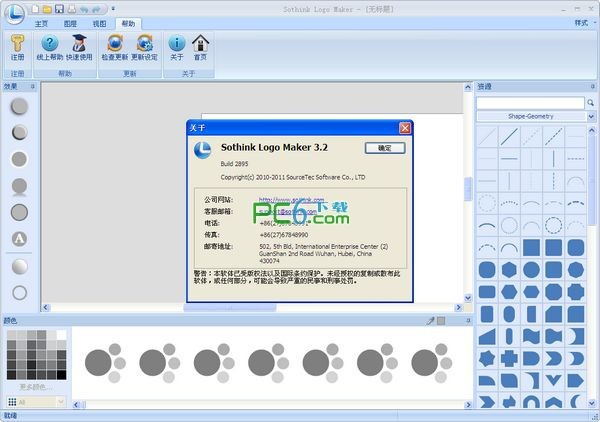Open the Sothink application orb menu
This screenshot has width=600, height=422.
14,13
